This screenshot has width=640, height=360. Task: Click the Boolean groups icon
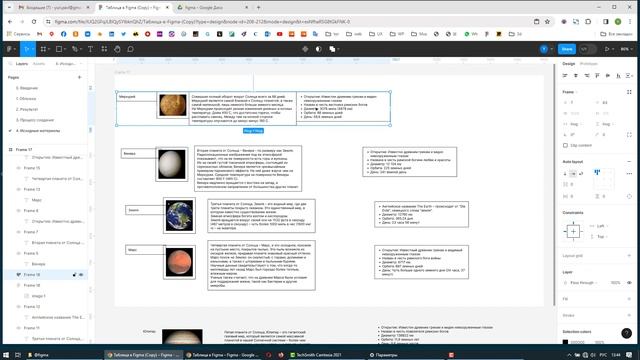[x=332, y=49]
